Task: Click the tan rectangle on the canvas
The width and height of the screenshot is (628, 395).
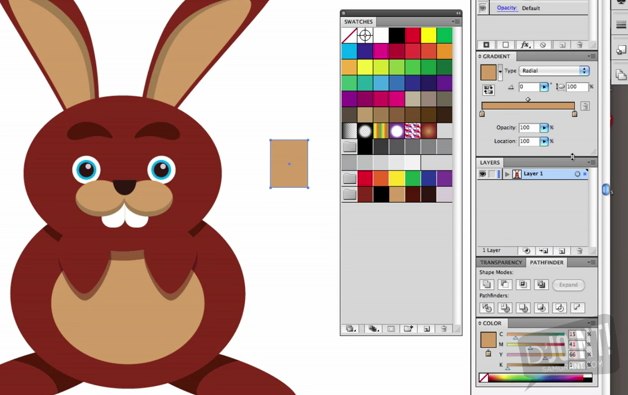Action: click(x=289, y=163)
